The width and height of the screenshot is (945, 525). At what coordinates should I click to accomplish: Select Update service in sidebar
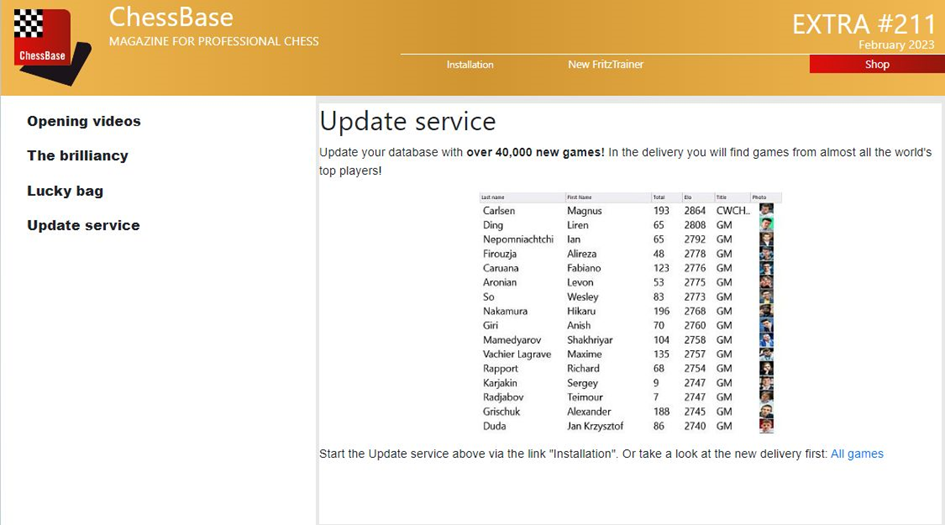point(83,225)
